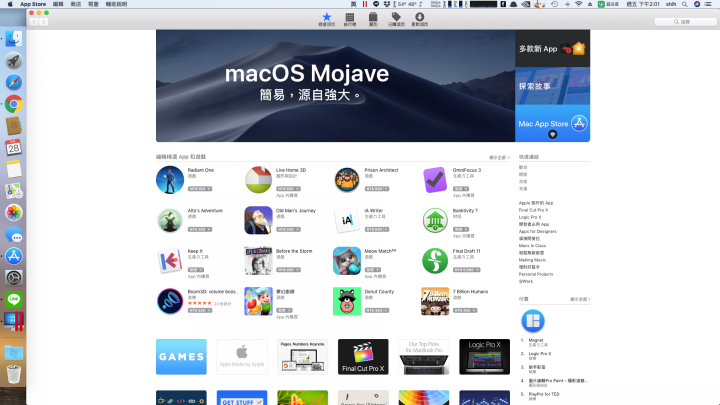
Task: Open the Purchased tag toolbar icon
Action: point(396,19)
